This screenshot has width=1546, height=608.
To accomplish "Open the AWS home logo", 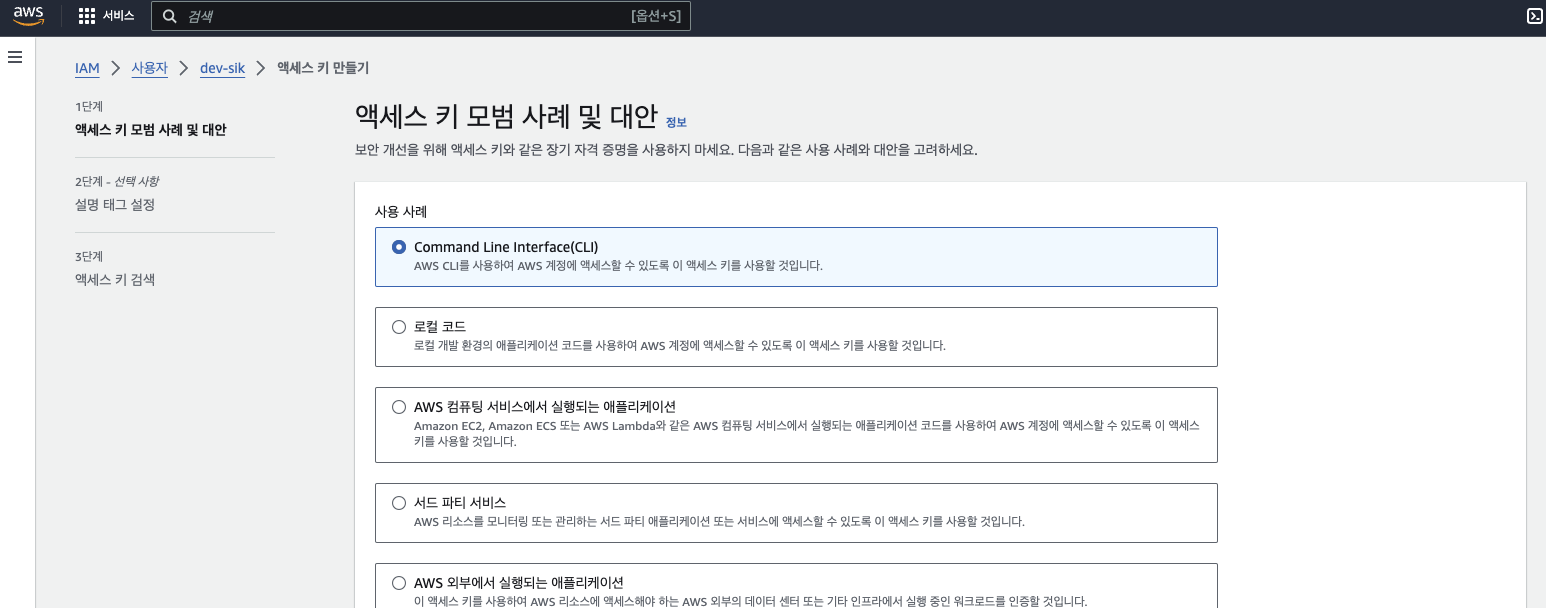I will tap(28, 15).
